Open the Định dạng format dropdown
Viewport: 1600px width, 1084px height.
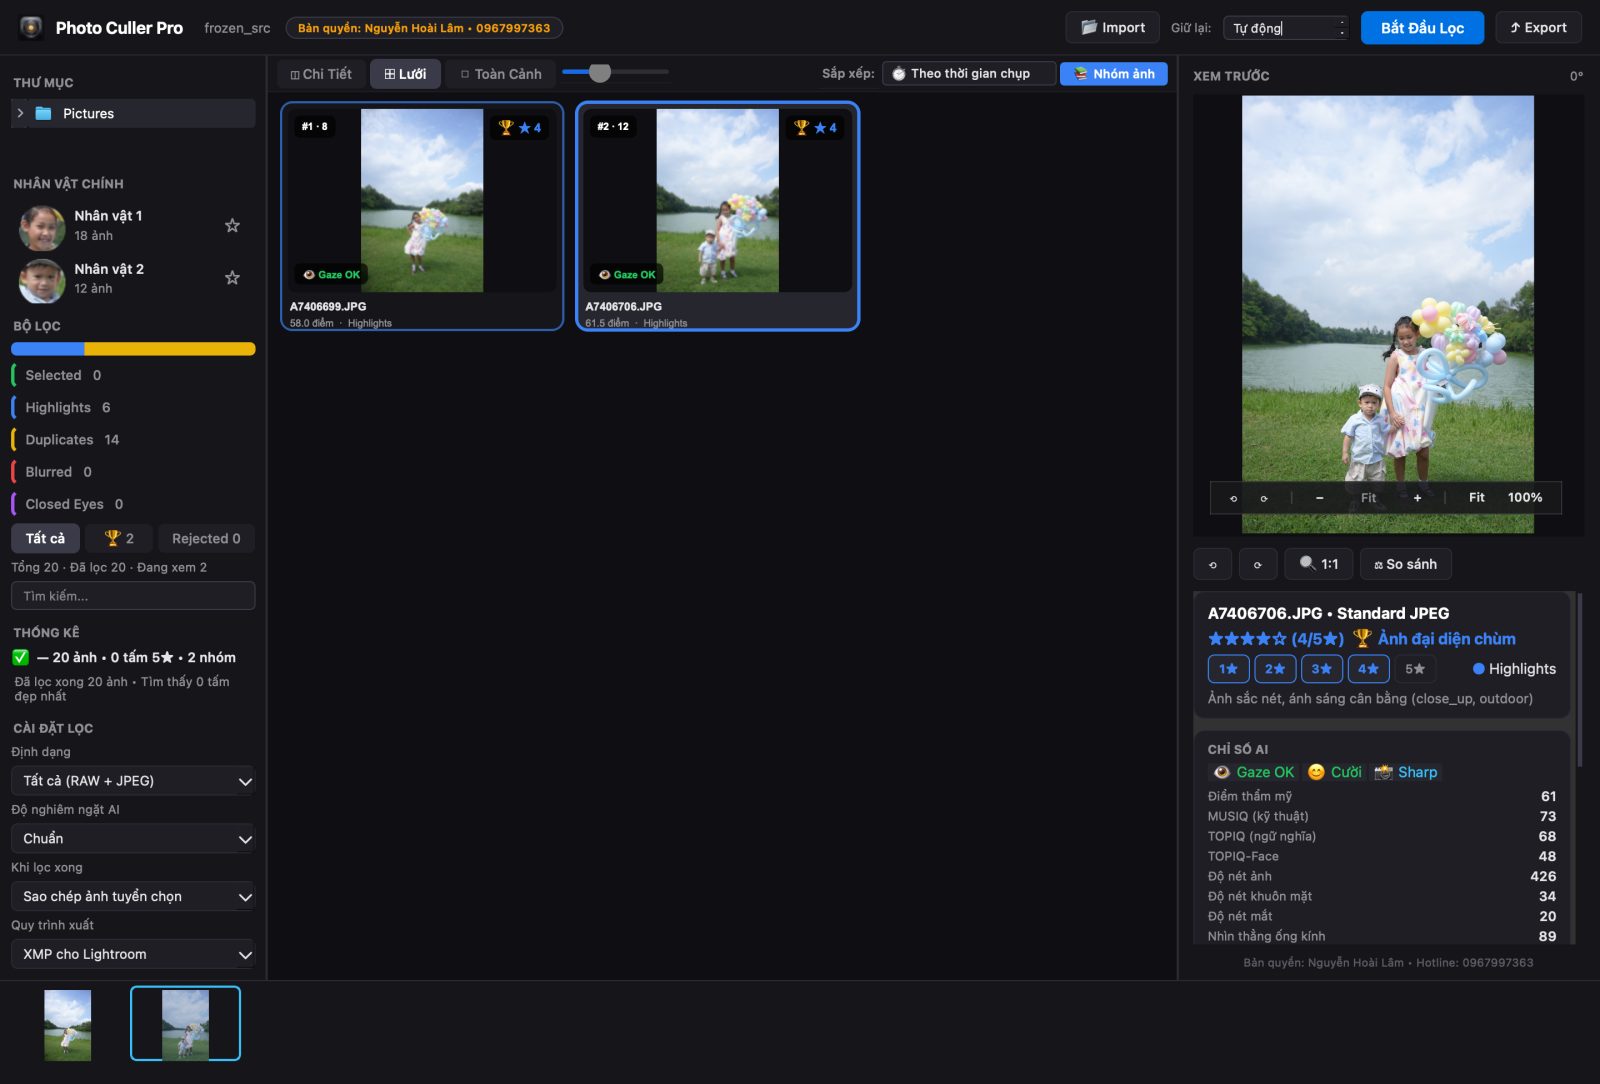[133, 781]
